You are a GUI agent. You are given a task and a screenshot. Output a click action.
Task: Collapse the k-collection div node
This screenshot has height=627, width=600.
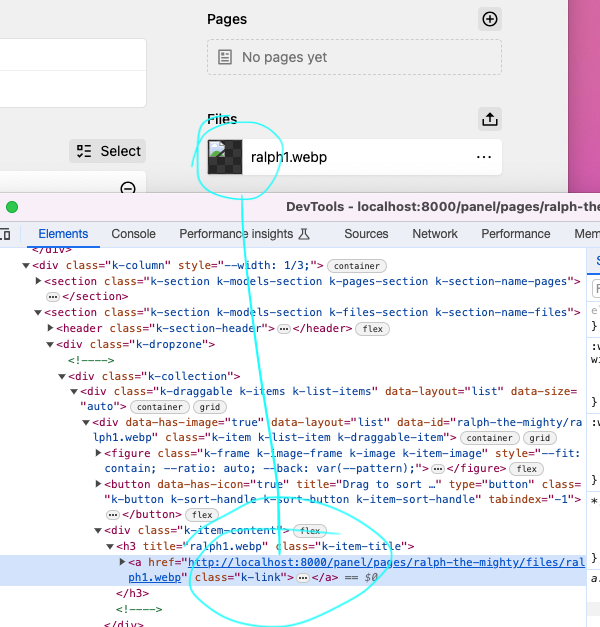tap(62, 376)
